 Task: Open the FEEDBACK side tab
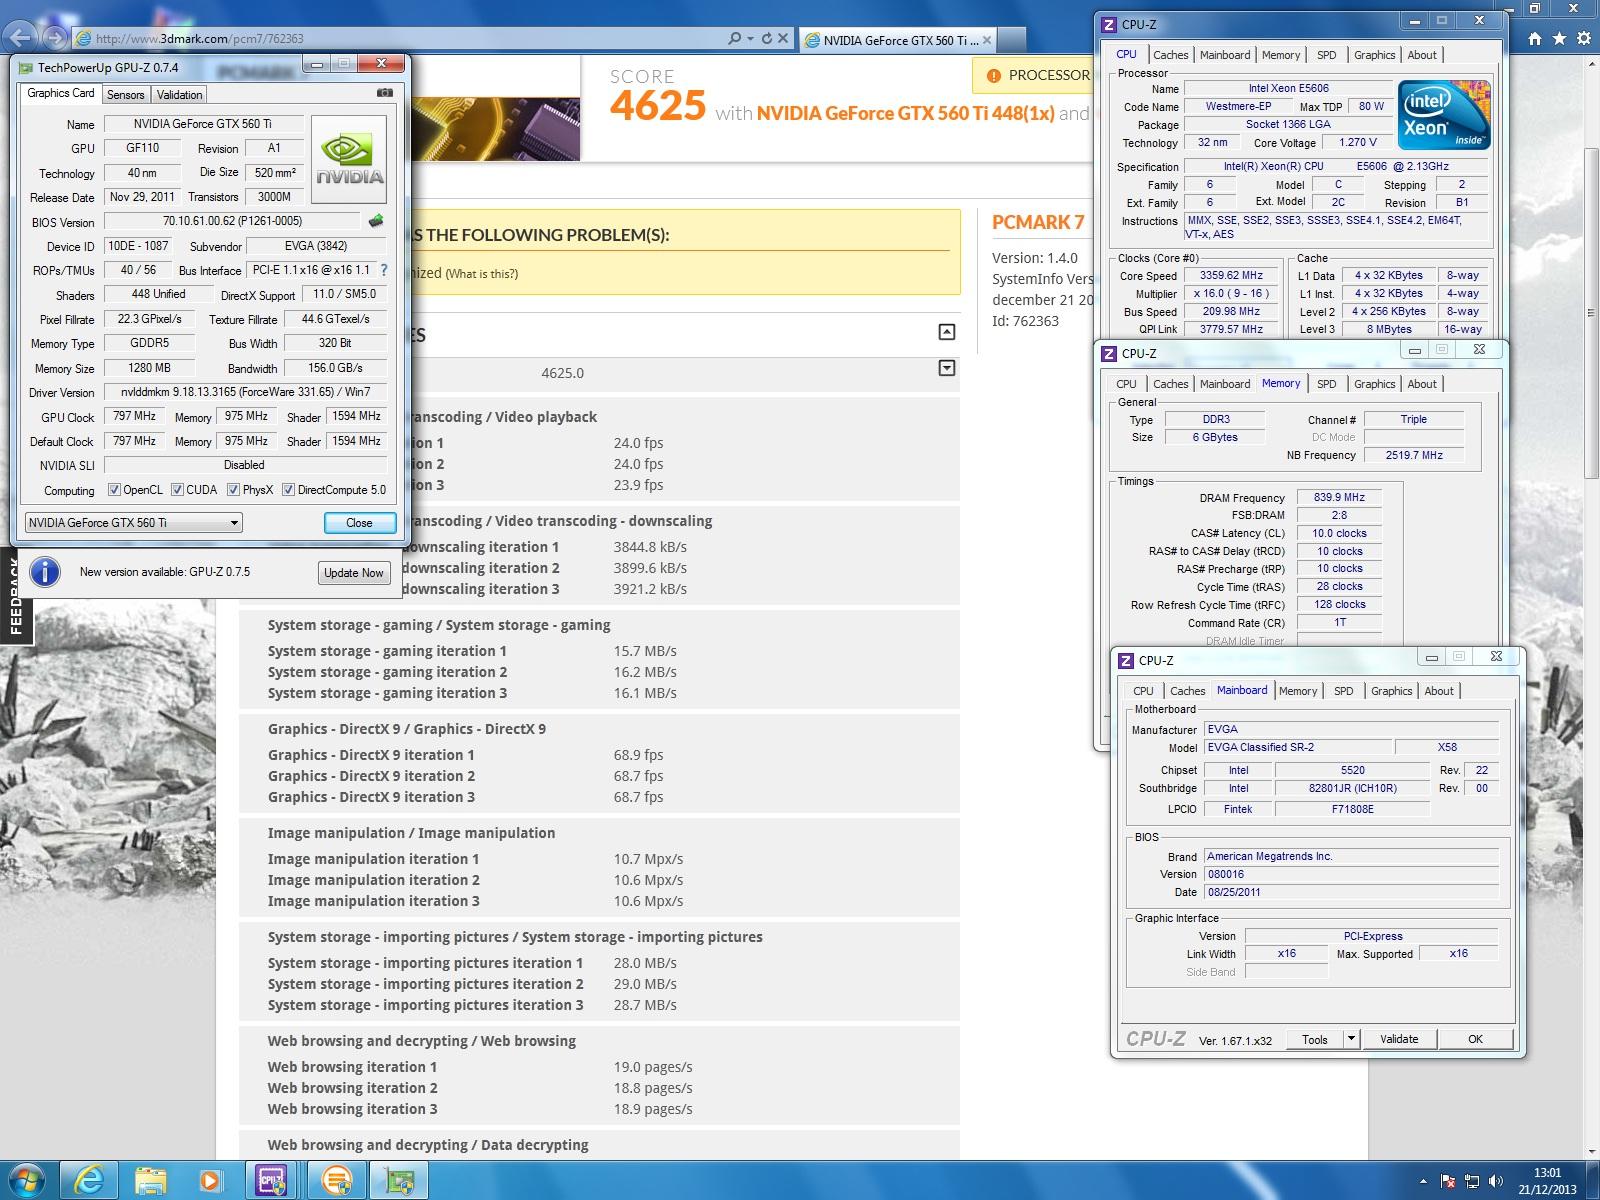pyautogui.click(x=15, y=598)
